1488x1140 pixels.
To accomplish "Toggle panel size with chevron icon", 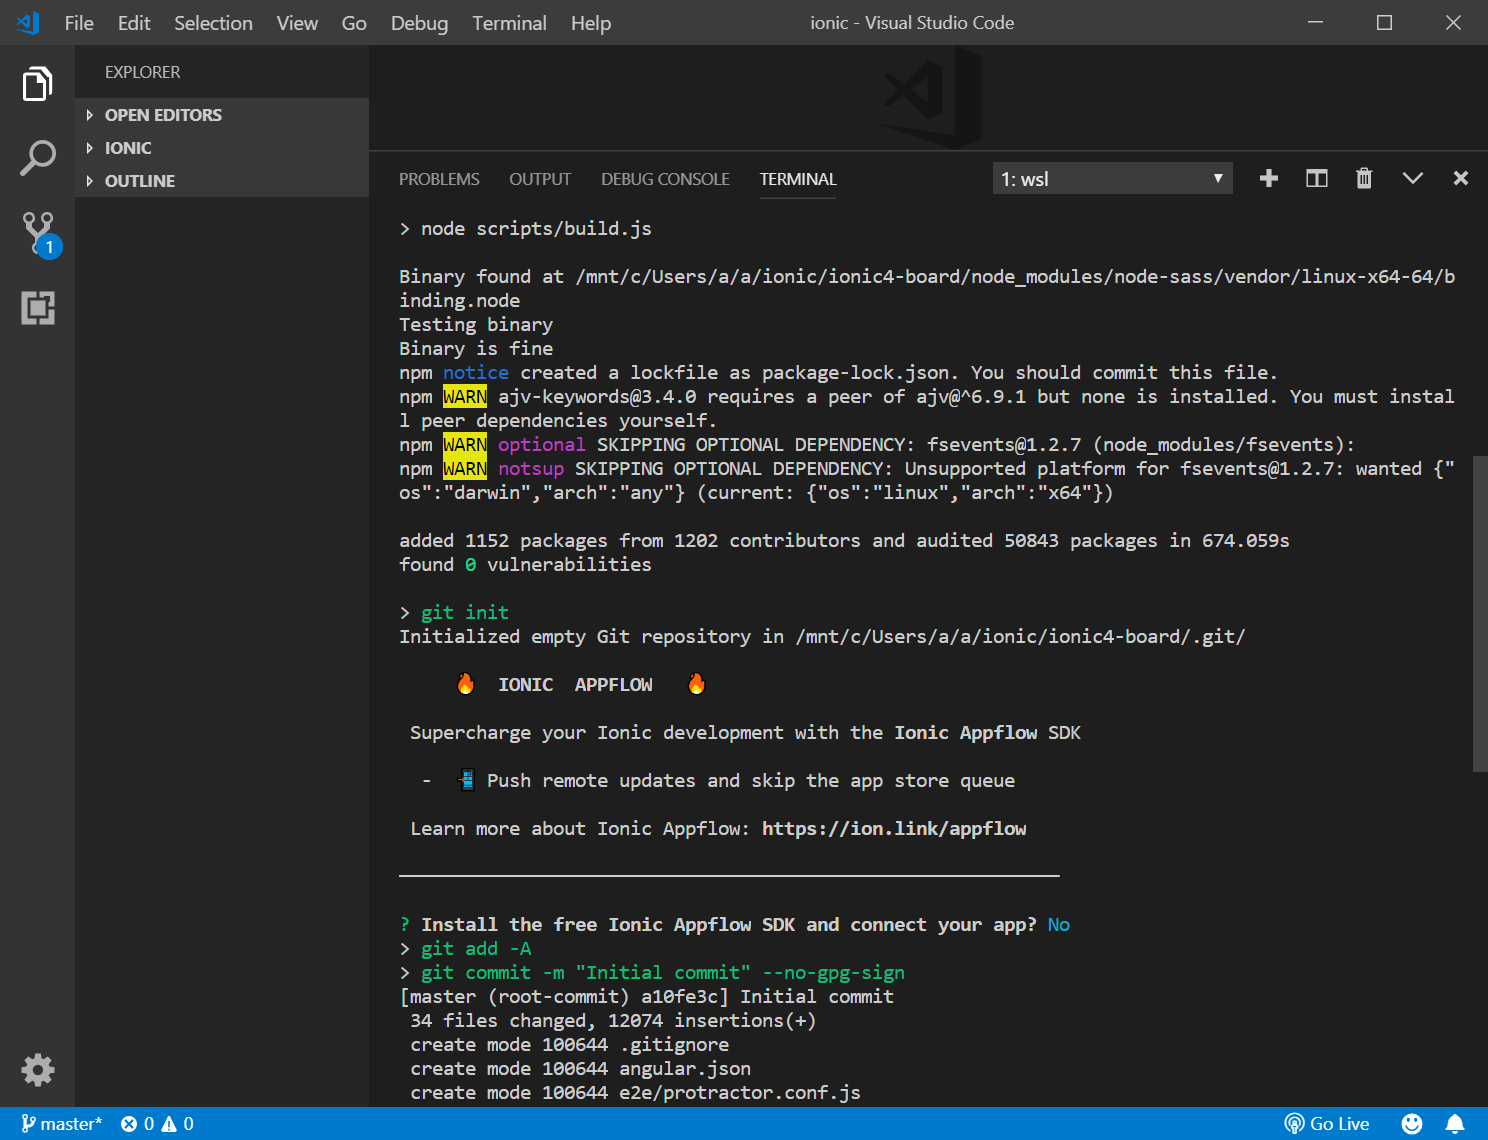I will [1412, 178].
